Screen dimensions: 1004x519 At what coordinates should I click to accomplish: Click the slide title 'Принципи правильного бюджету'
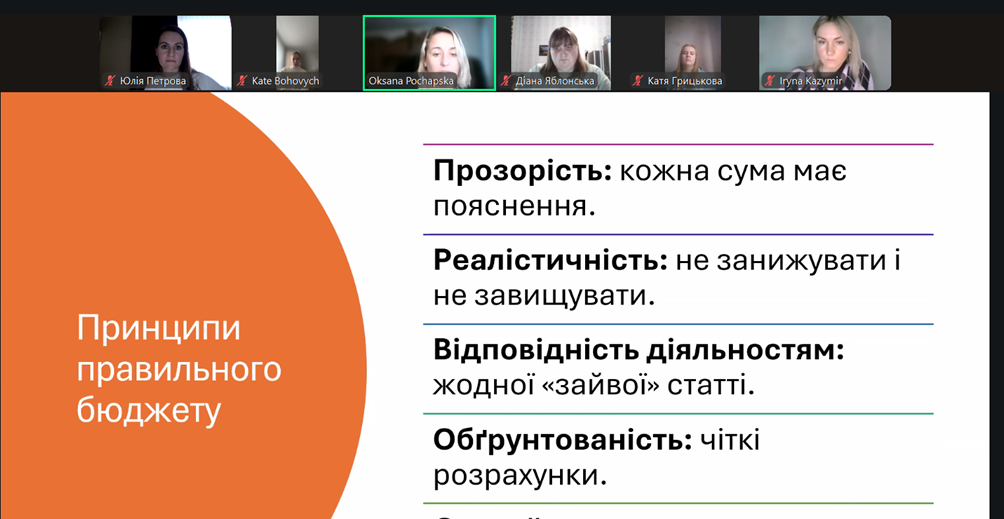point(179,370)
